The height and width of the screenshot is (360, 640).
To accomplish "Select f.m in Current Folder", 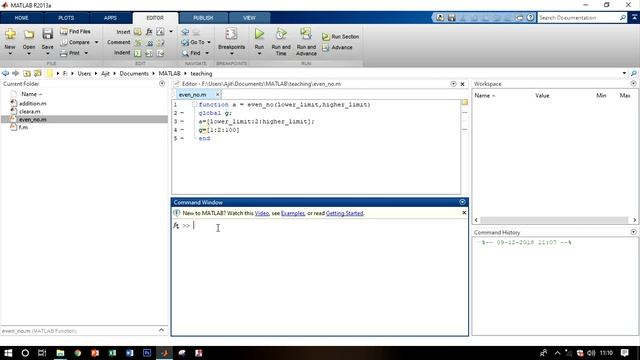I will coord(23,127).
